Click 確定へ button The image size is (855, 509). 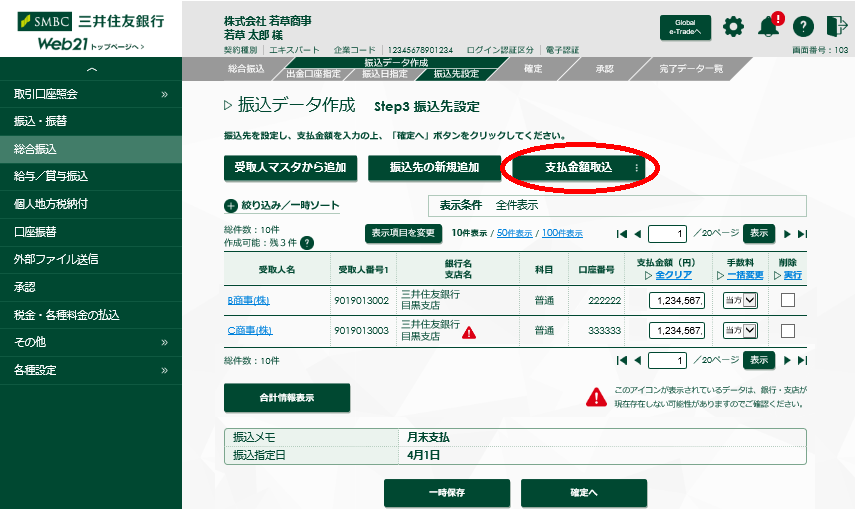point(583,493)
